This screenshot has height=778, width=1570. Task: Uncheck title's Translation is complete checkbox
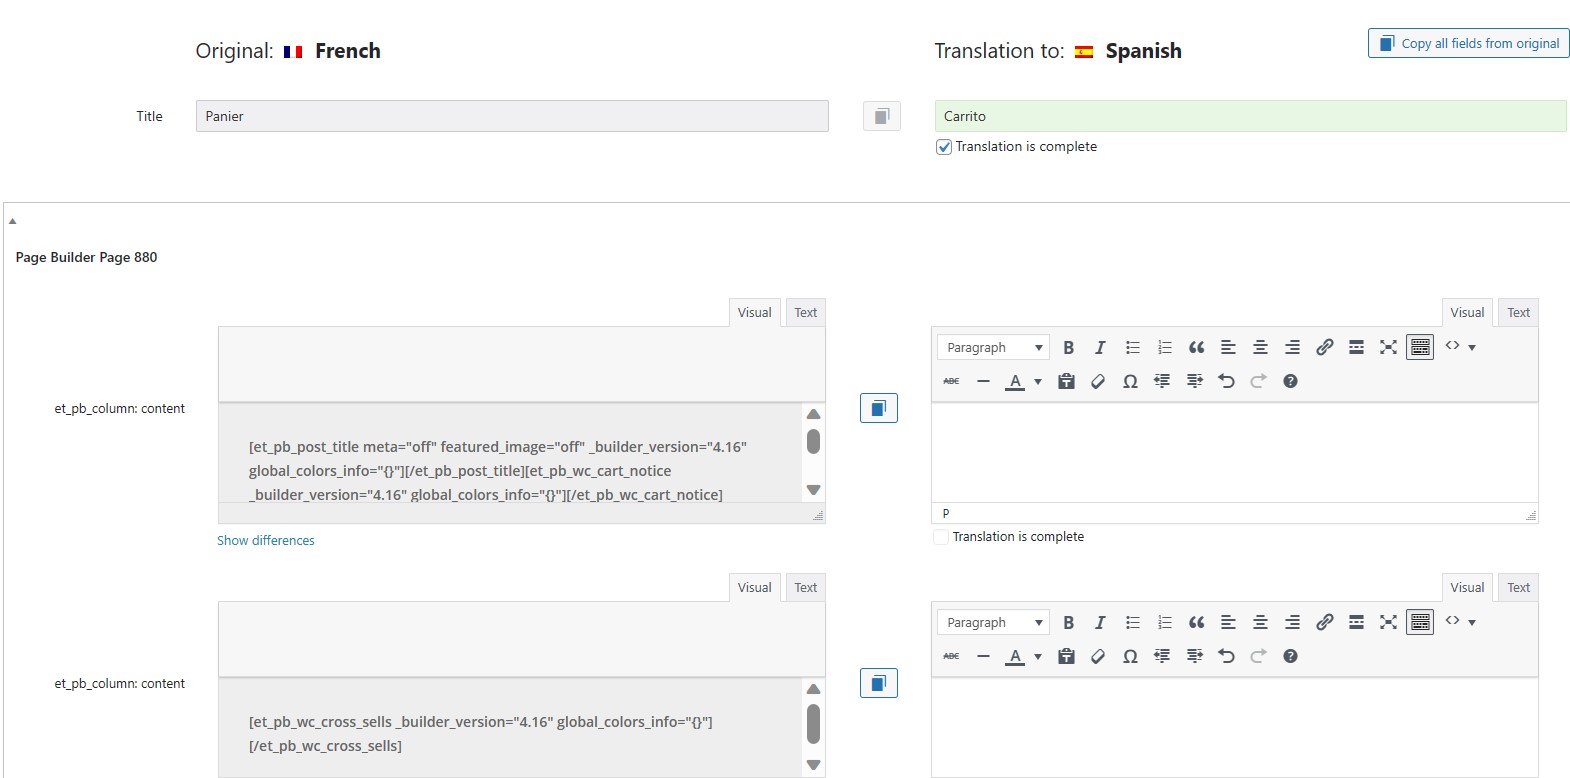[x=944, y=147]
